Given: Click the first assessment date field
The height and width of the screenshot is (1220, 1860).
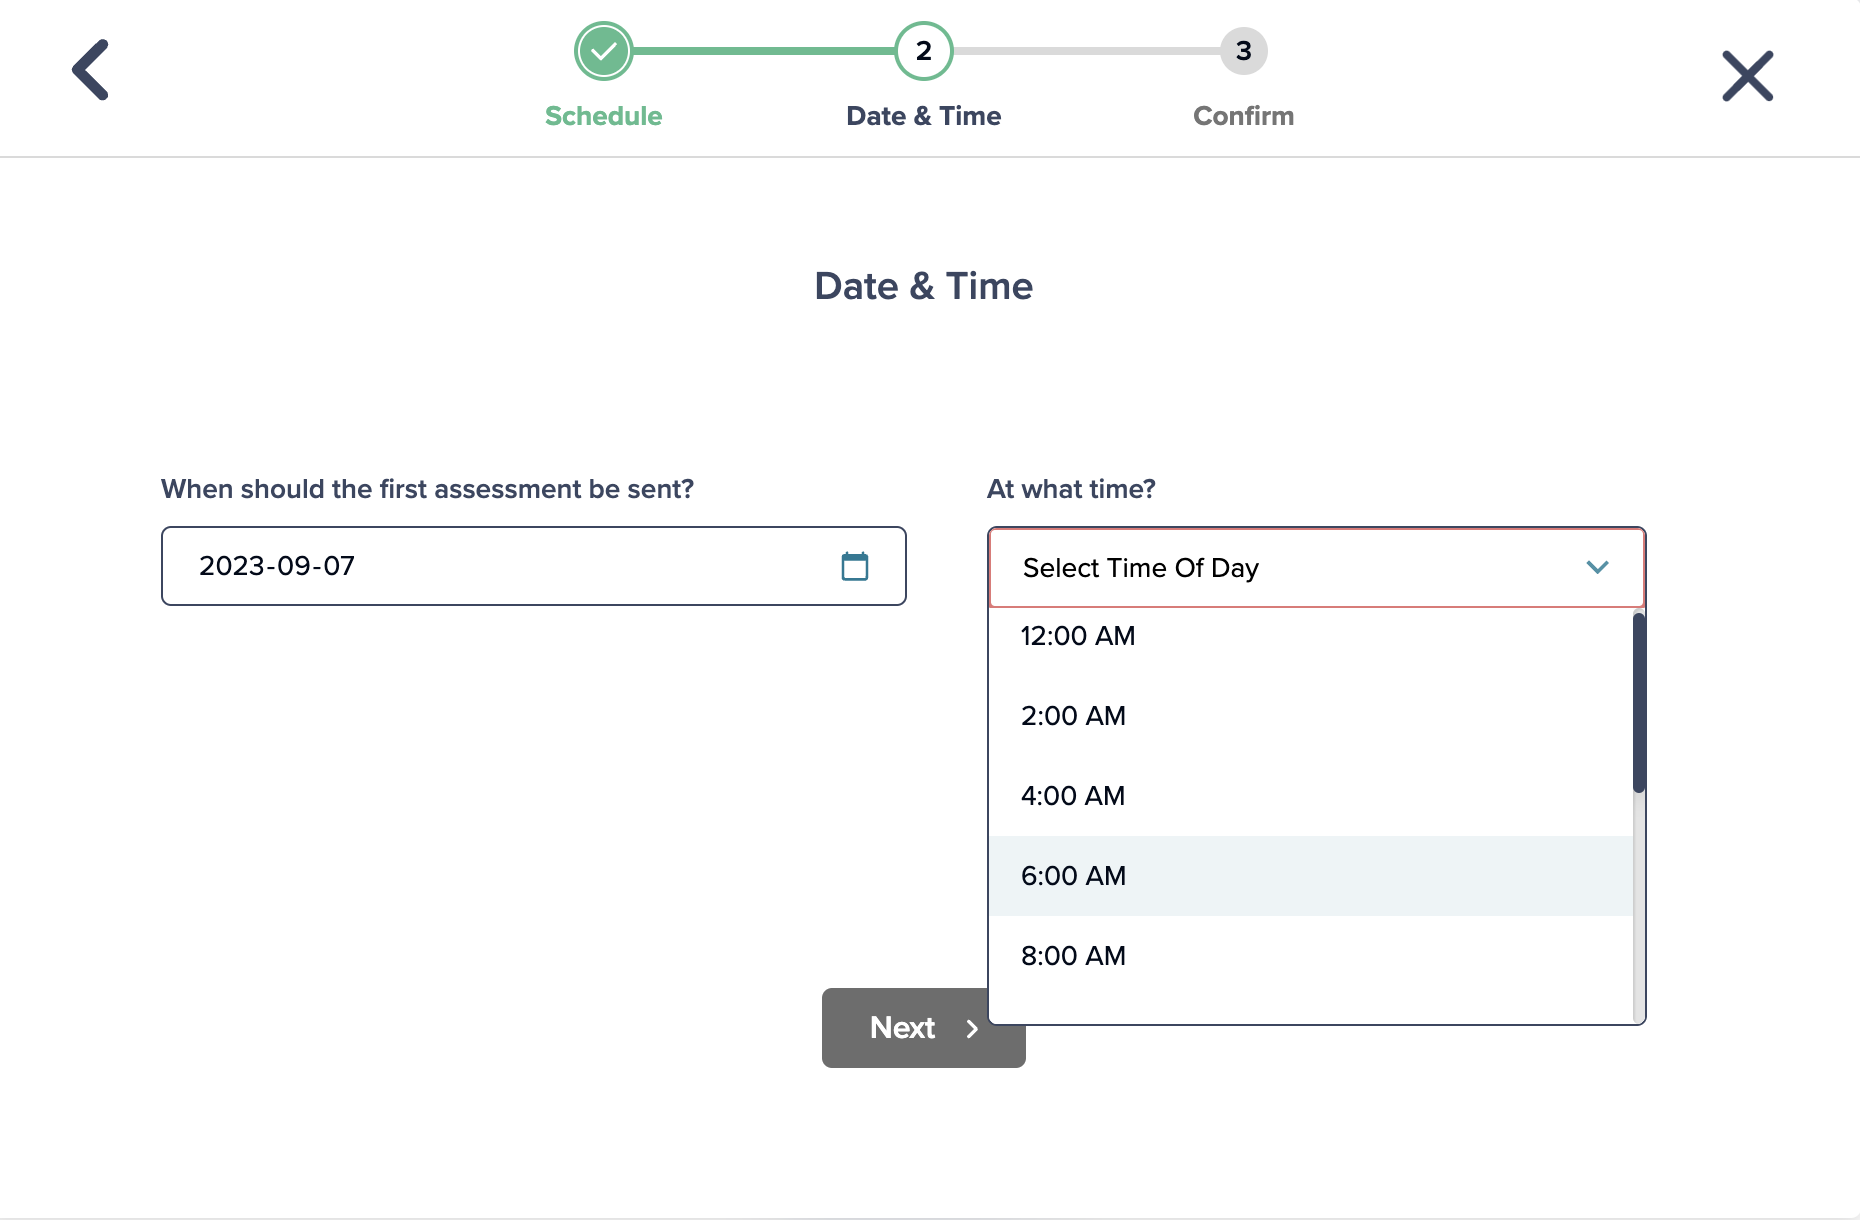Looking at the screenshot, I should (500, 566).
